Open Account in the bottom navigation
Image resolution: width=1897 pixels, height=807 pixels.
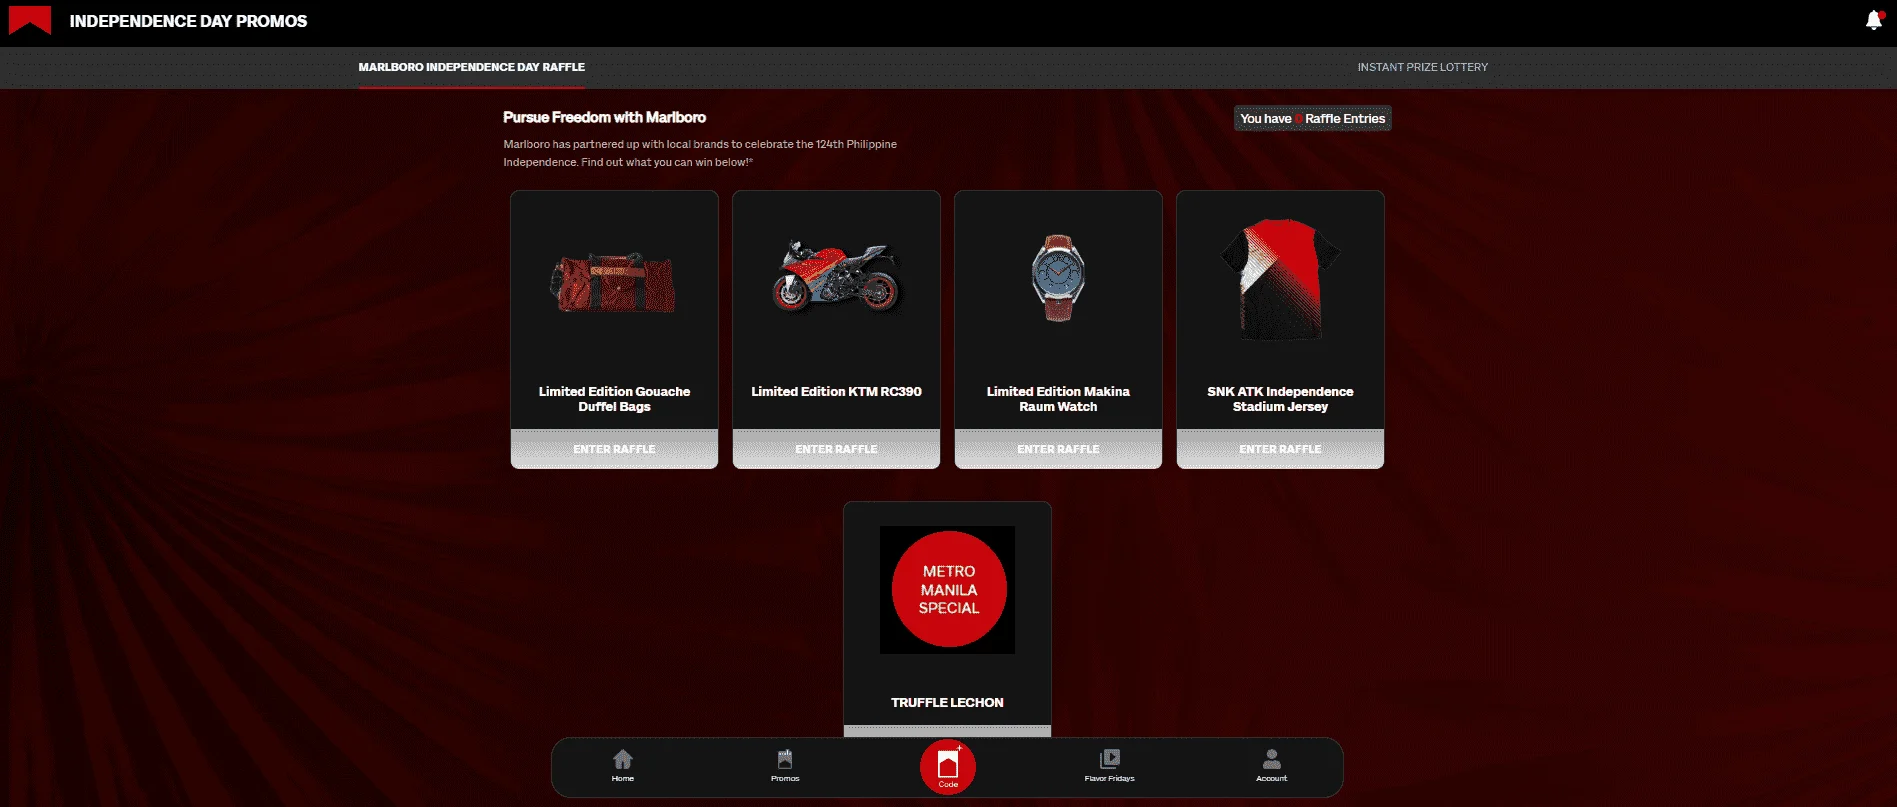click(1271, 765)
